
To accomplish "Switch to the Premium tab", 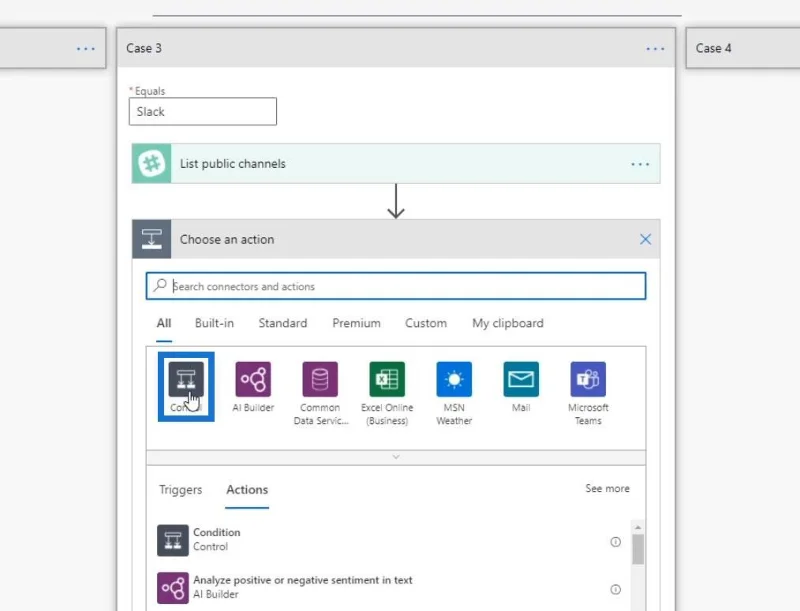I will [x=356, y=323].
